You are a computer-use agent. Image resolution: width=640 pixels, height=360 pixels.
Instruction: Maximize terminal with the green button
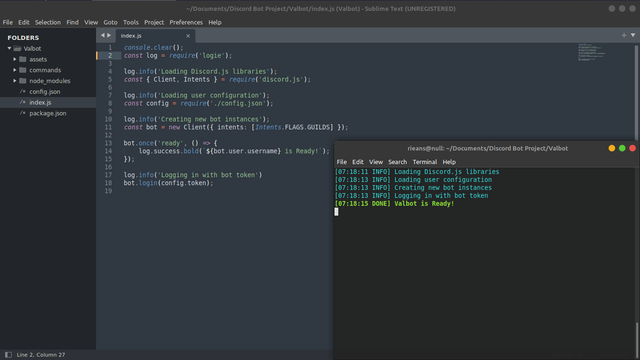pyautogui.click(x=622, y=148)
